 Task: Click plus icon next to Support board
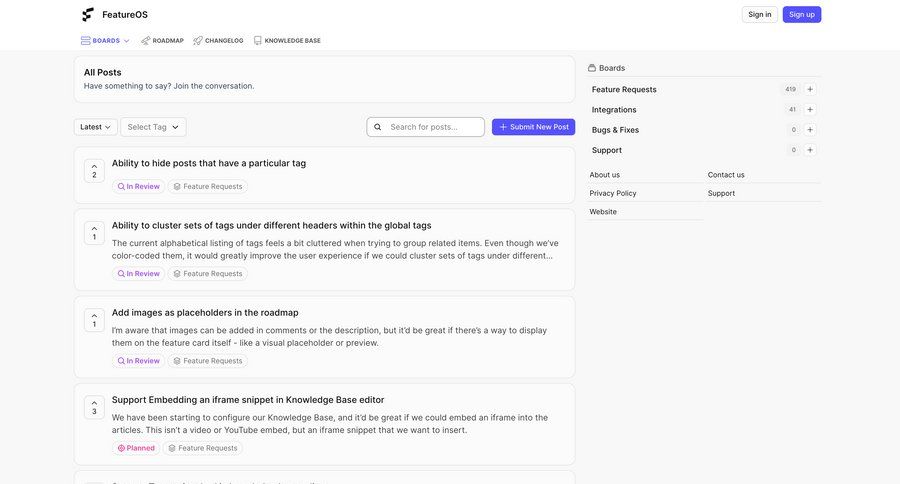click(x=810, y=150)
